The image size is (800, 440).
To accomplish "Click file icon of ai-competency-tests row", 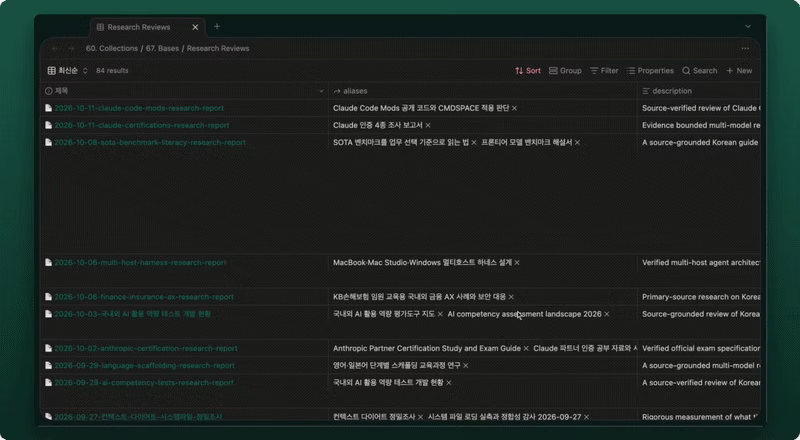I will 48,383.
